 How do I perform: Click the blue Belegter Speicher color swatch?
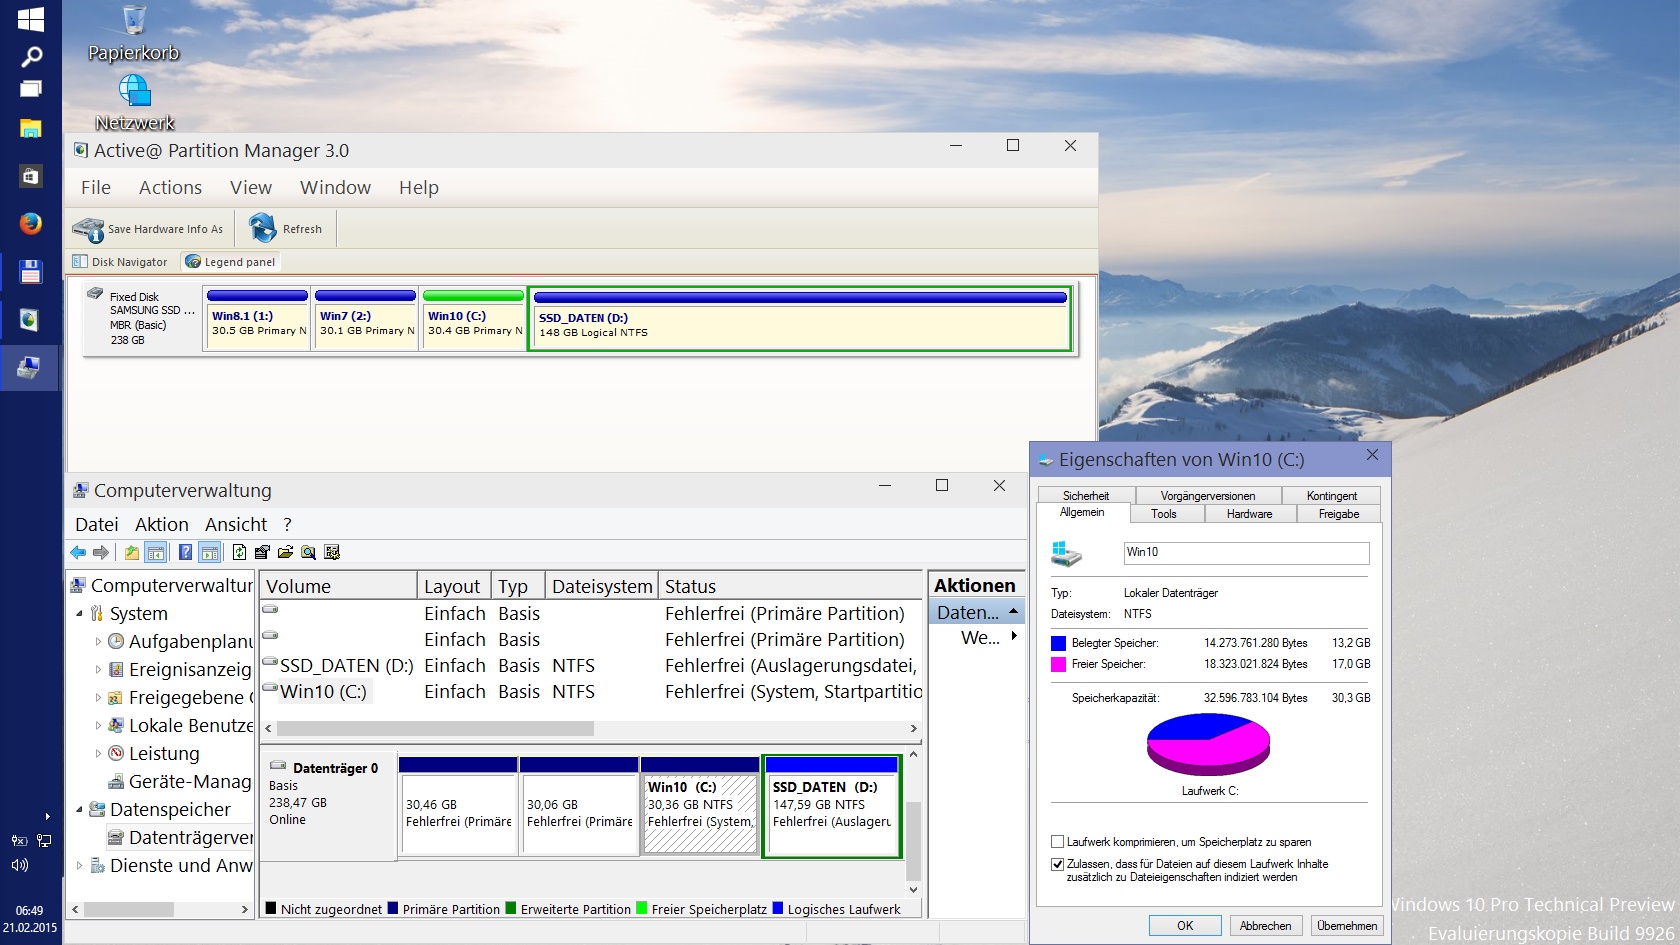[x=1058, y=643]
